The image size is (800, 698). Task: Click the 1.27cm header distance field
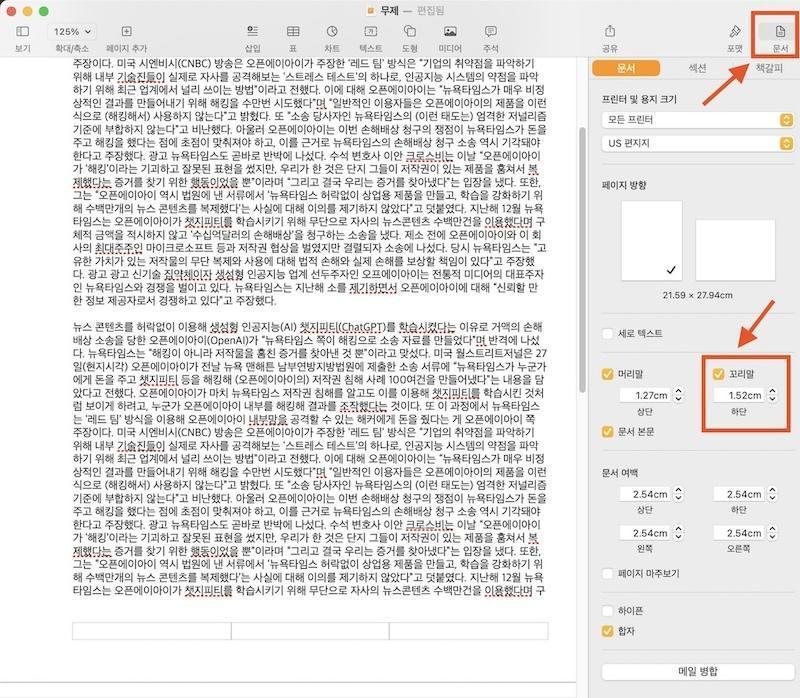(x=645, y=395)
